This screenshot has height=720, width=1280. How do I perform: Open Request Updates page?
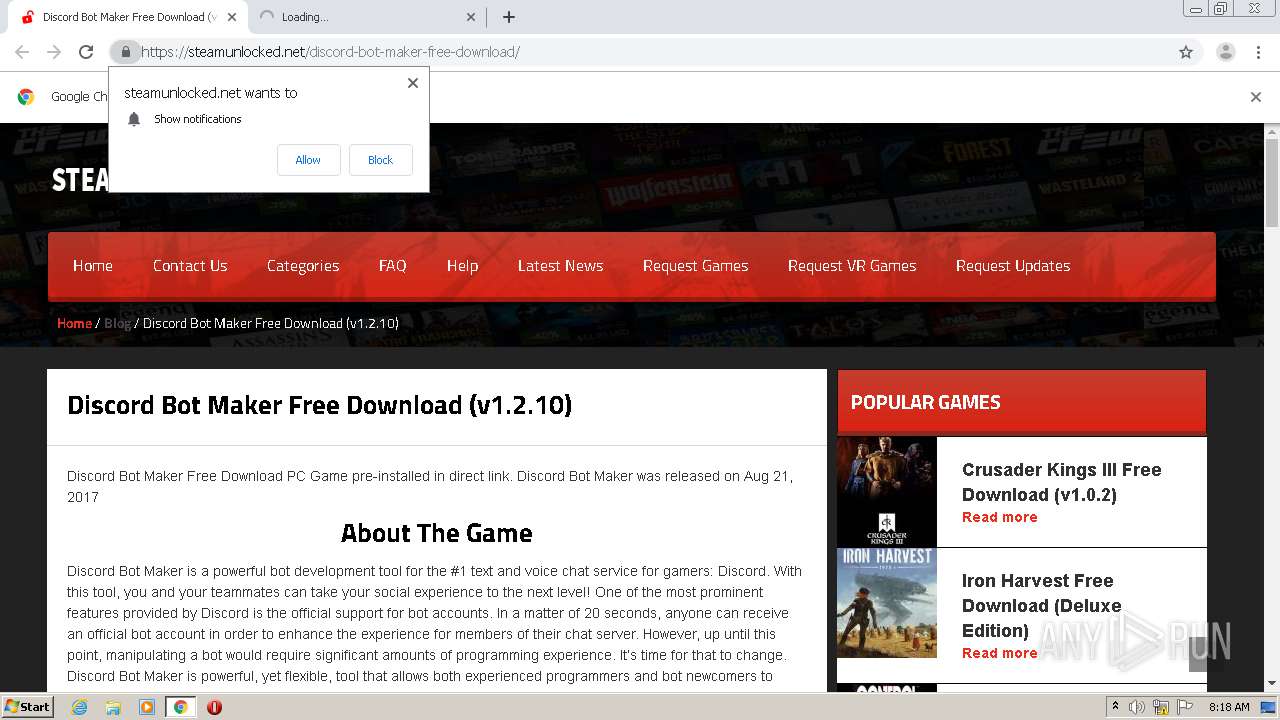1013,266
